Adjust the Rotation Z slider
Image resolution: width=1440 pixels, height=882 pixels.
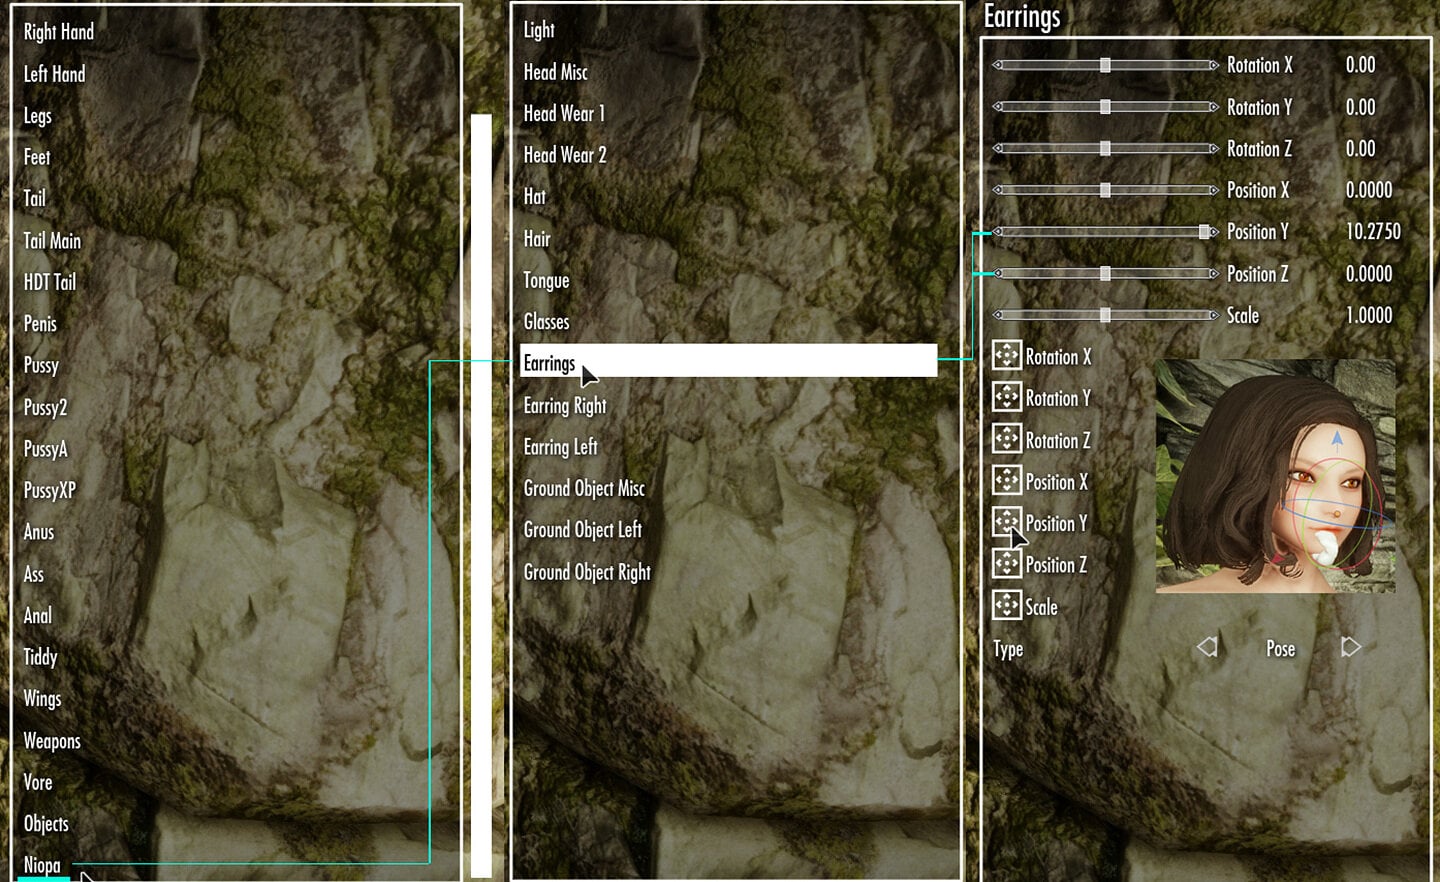tap(1105, 148)
